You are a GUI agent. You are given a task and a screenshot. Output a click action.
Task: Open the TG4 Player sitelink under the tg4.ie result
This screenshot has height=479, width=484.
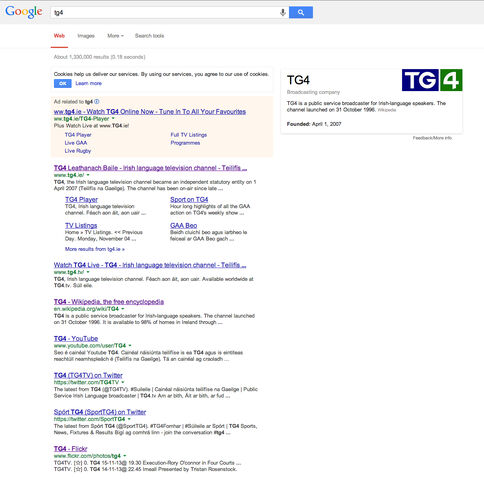(x=81, y=199)
